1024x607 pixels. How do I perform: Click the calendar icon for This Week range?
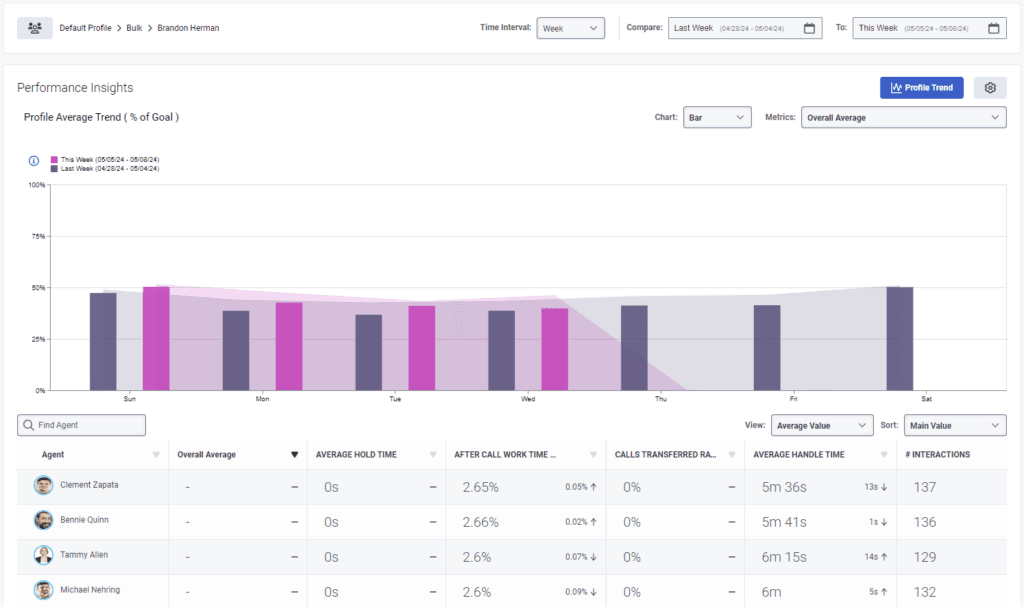coord(993,27)
